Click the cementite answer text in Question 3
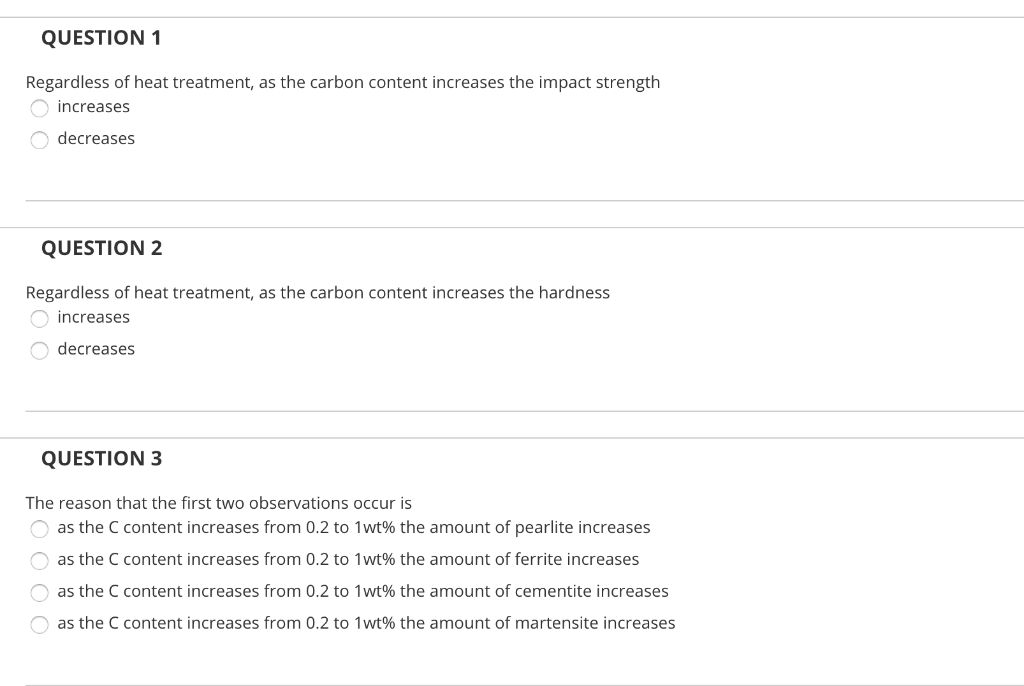The height and width of the screenshot is (686, 1024). 362,591
